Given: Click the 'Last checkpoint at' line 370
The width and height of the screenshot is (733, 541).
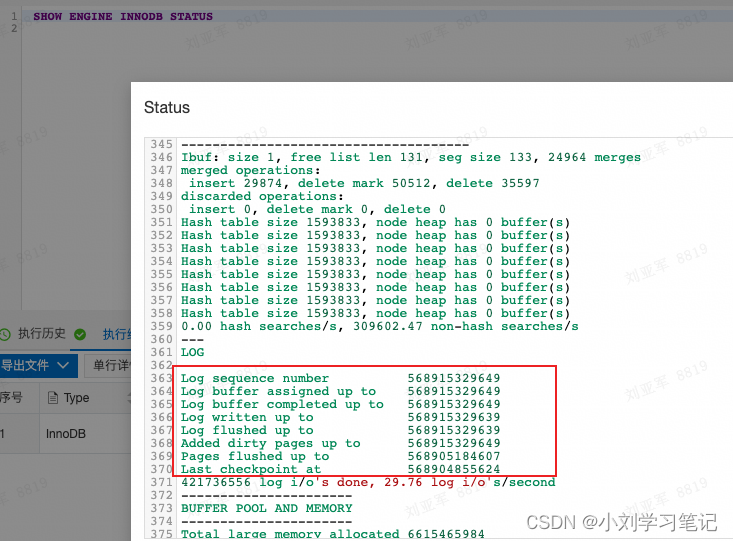Looking at the screenshot, I should [x=340, y=469].
